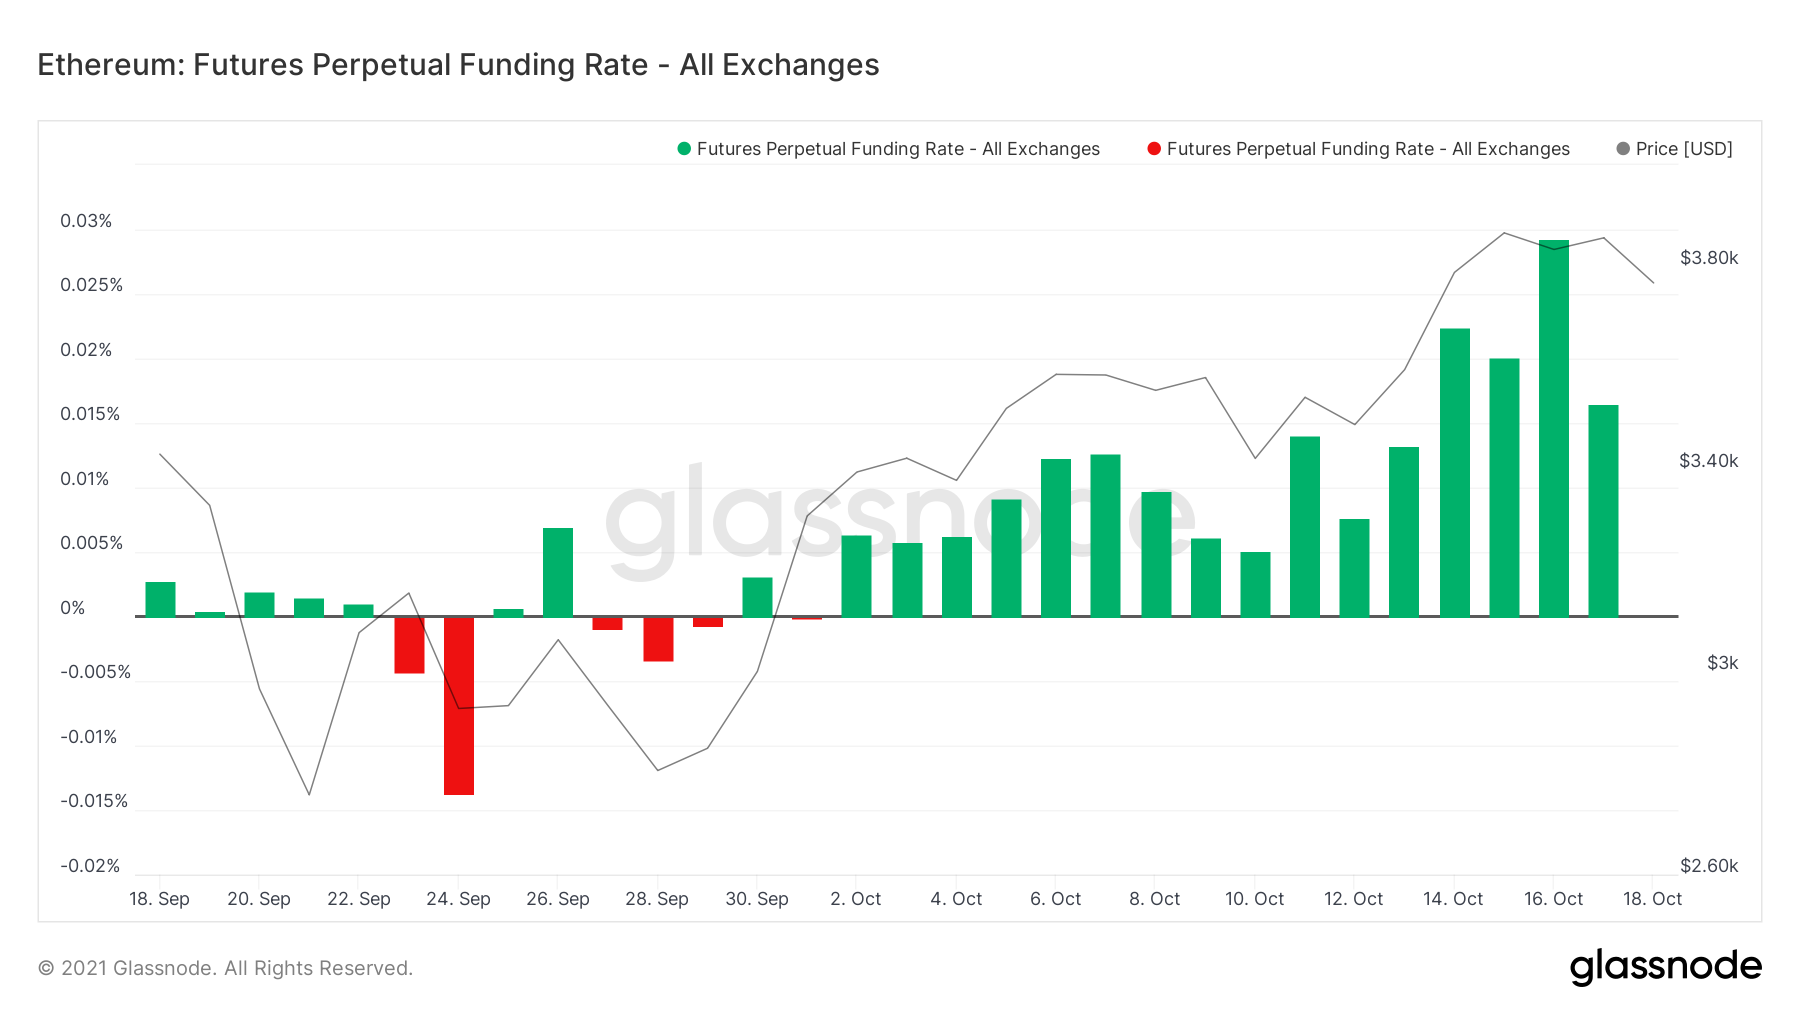The width and height of the screenshot is (1800, 1013).
Task: Click the green bar at 14. Oct
Action: [1454, 472]
